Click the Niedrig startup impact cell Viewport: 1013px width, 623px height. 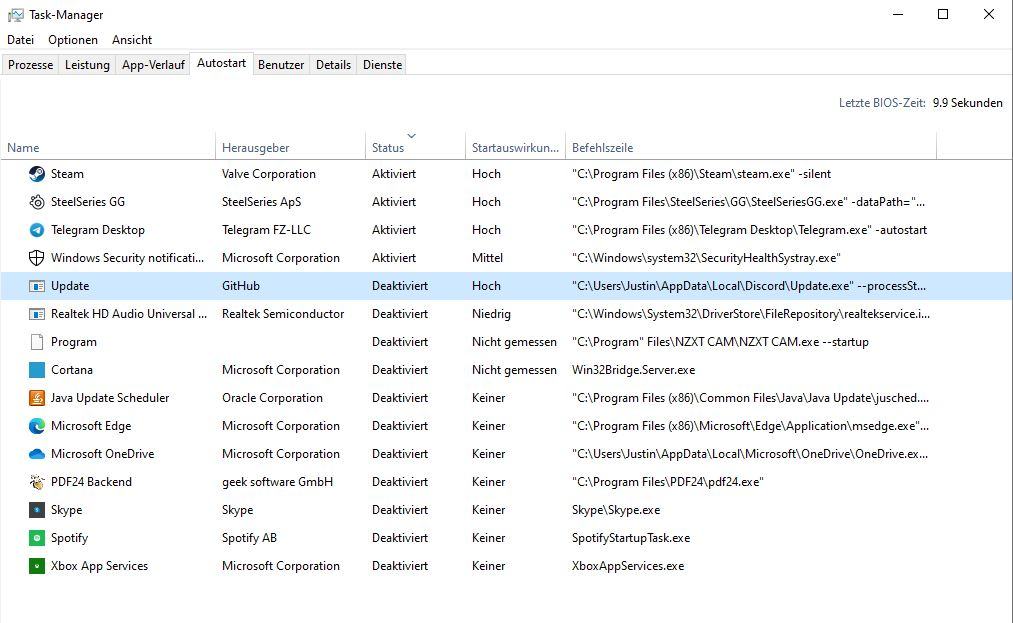click(491, 314)
